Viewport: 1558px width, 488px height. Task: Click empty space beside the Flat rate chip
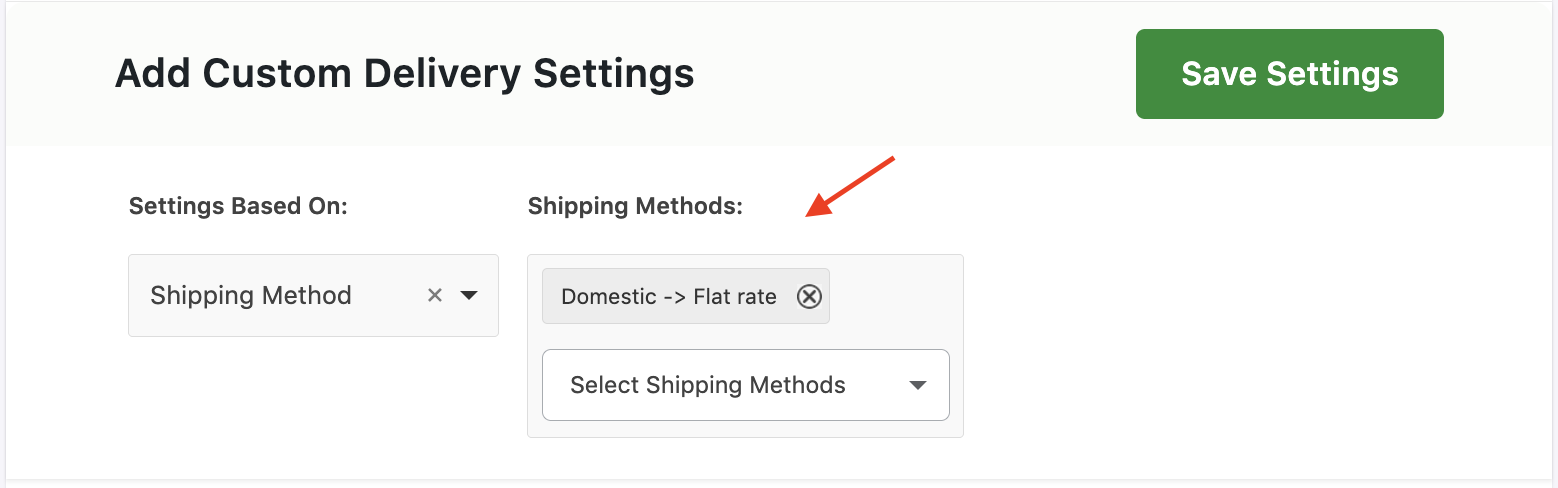[x=893, y=296]
